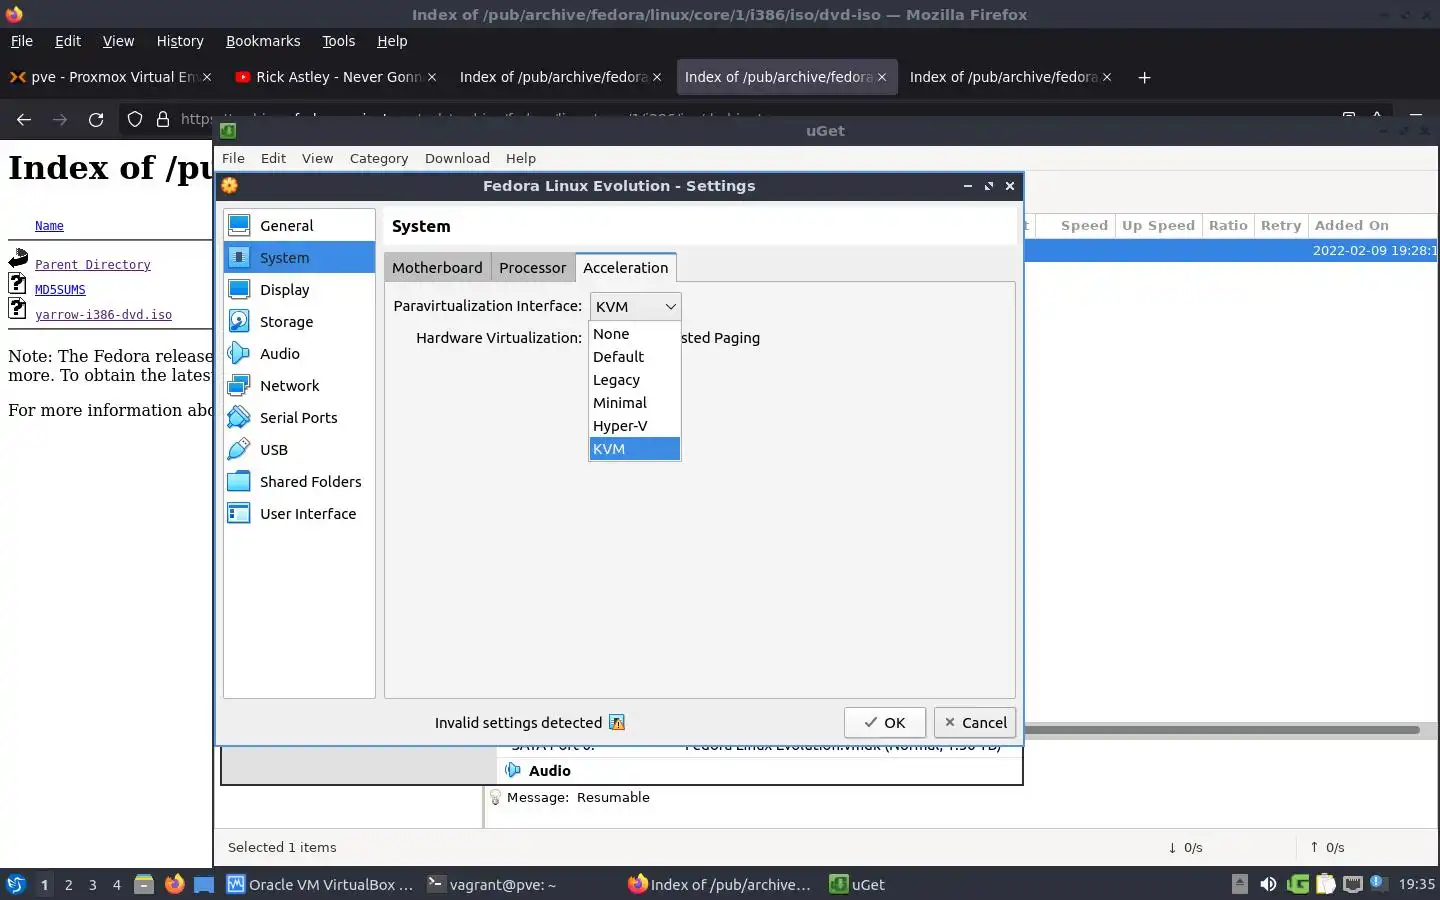Viewport: 1440px width, 900px height.
Task: Open a new Firefox tab with plus
Action: pos(1145,77)
